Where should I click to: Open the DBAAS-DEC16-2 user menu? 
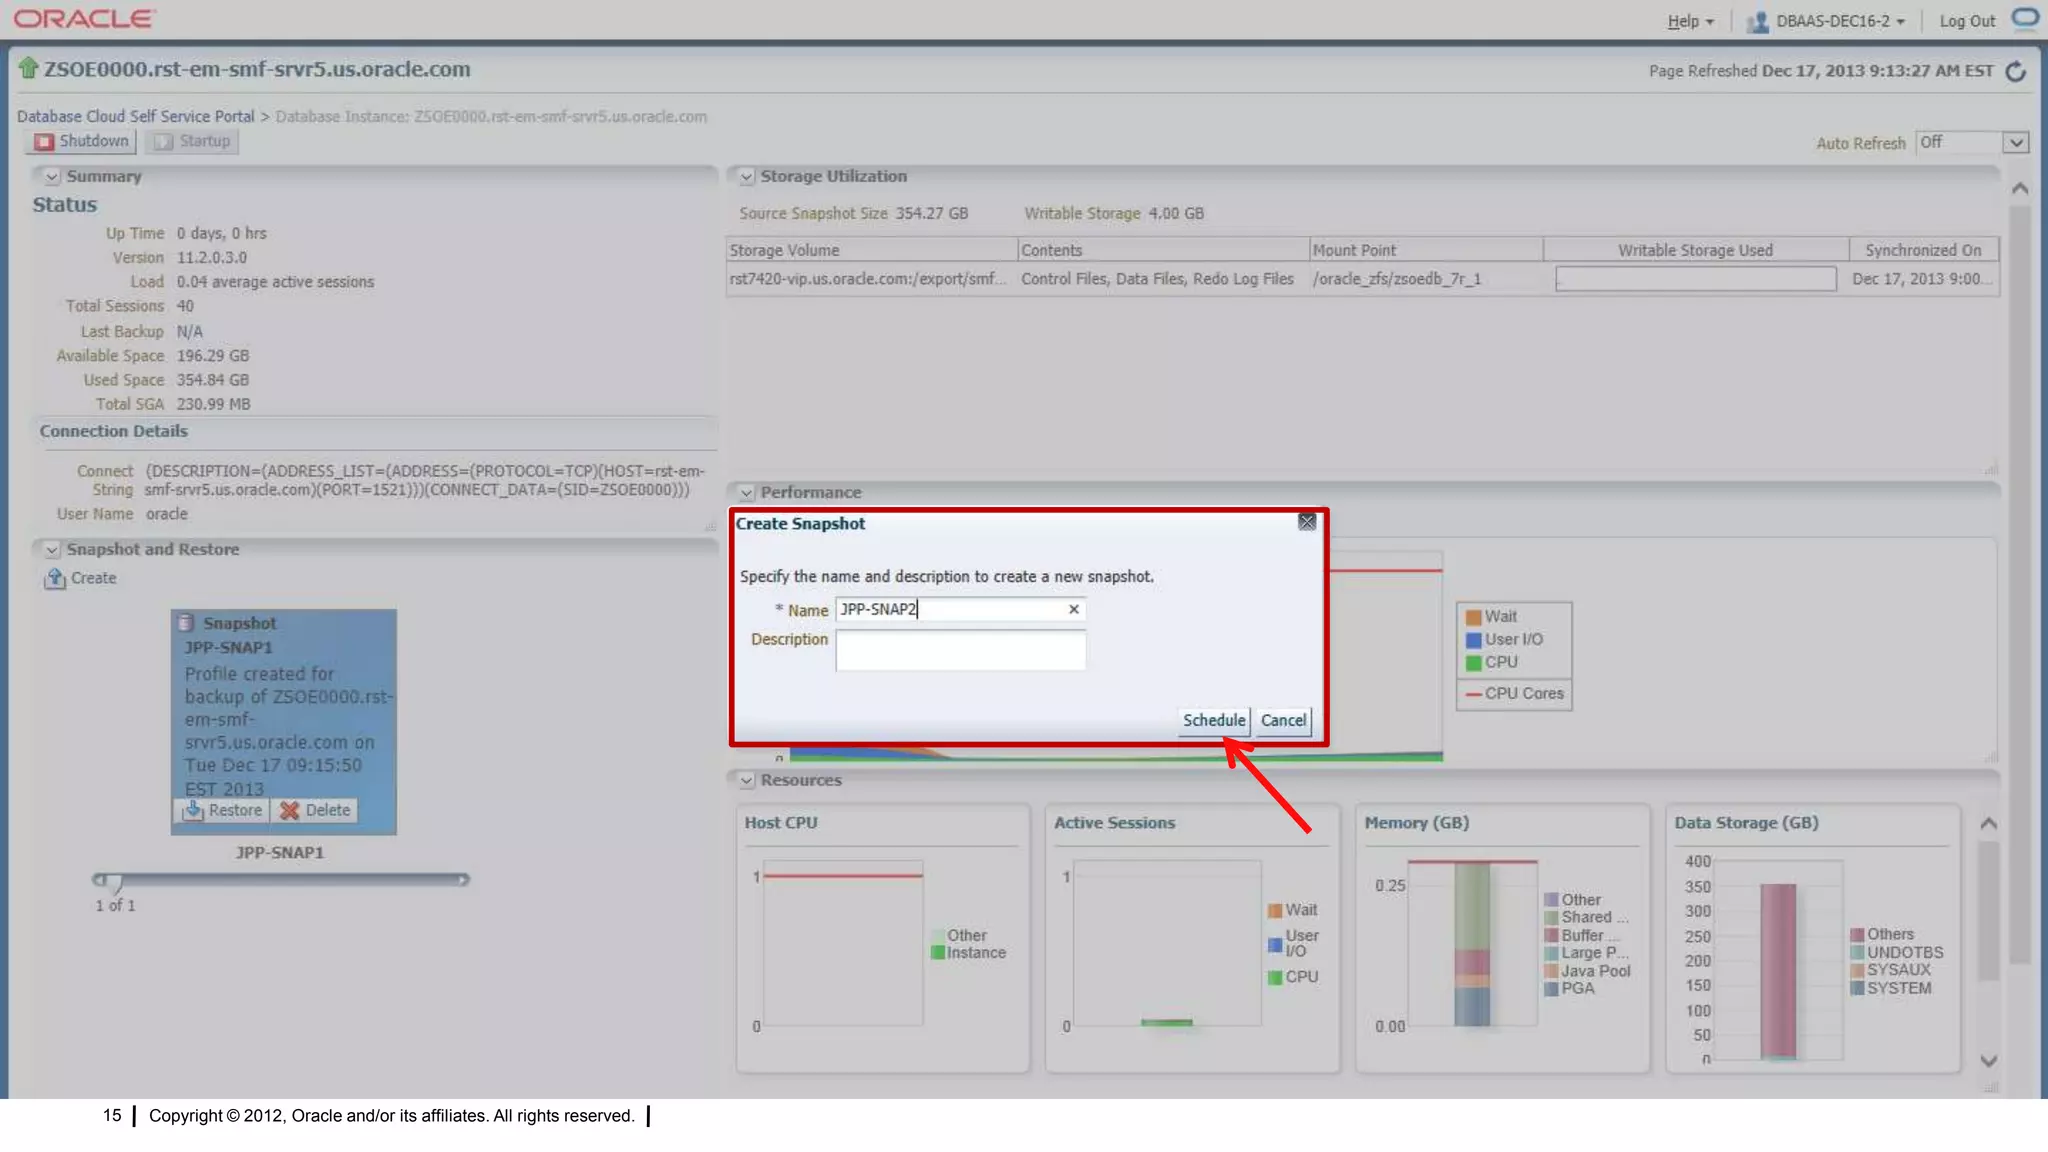coord(1840,21)
